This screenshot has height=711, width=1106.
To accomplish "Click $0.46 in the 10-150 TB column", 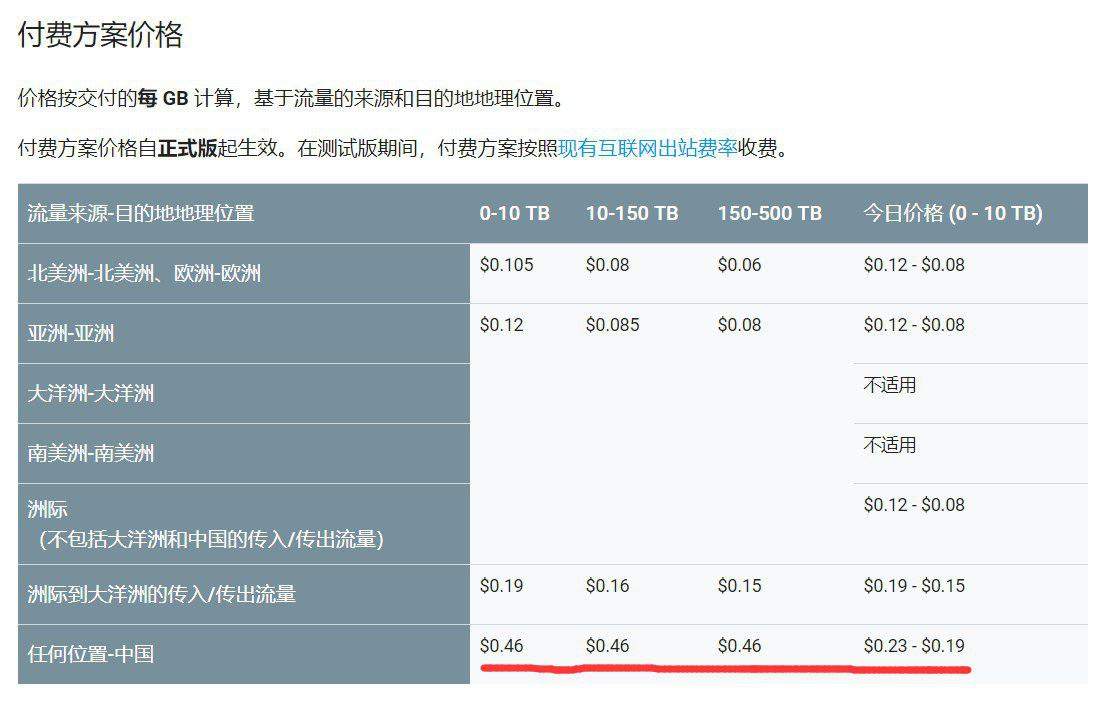I will coord(607,645).
